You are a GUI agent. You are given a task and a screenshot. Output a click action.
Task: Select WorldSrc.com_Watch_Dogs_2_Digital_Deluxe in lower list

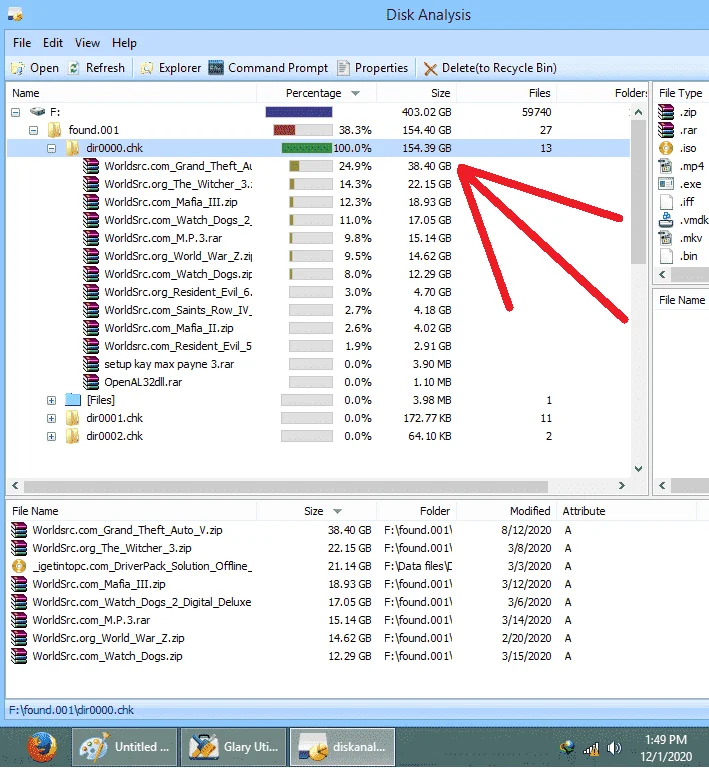pyautogui.click(x=142, y=602)
